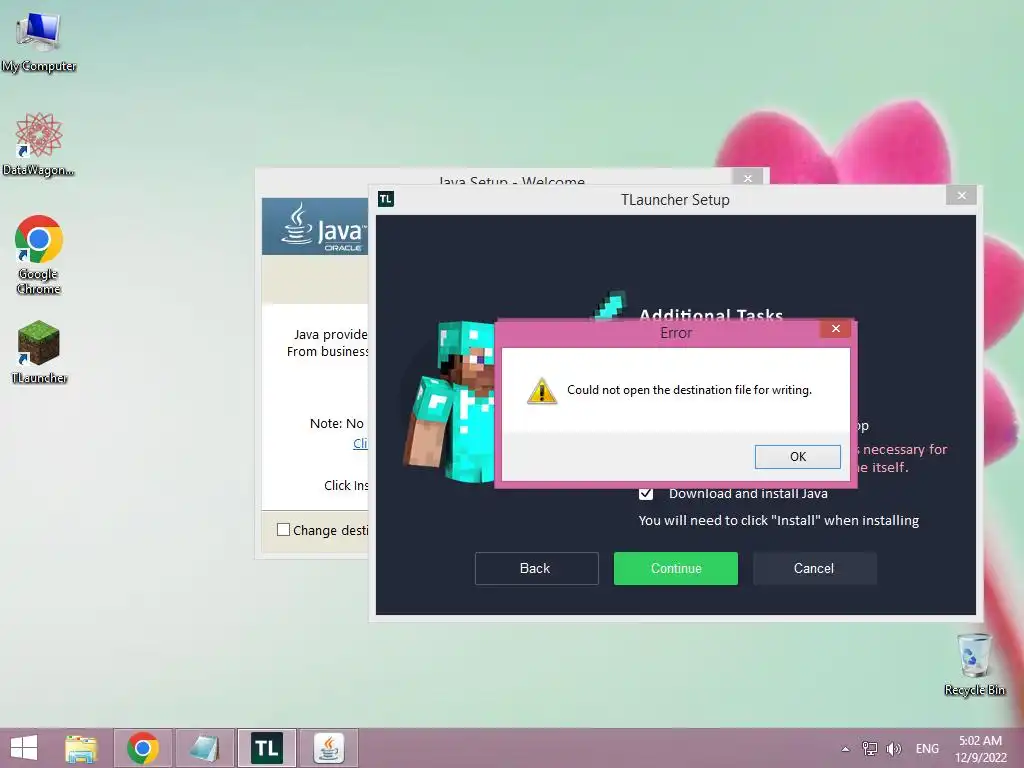Screen dimensions: 1024x768
Task: Open the TLauncher desktop shortcut
Action: coord(39,352)
